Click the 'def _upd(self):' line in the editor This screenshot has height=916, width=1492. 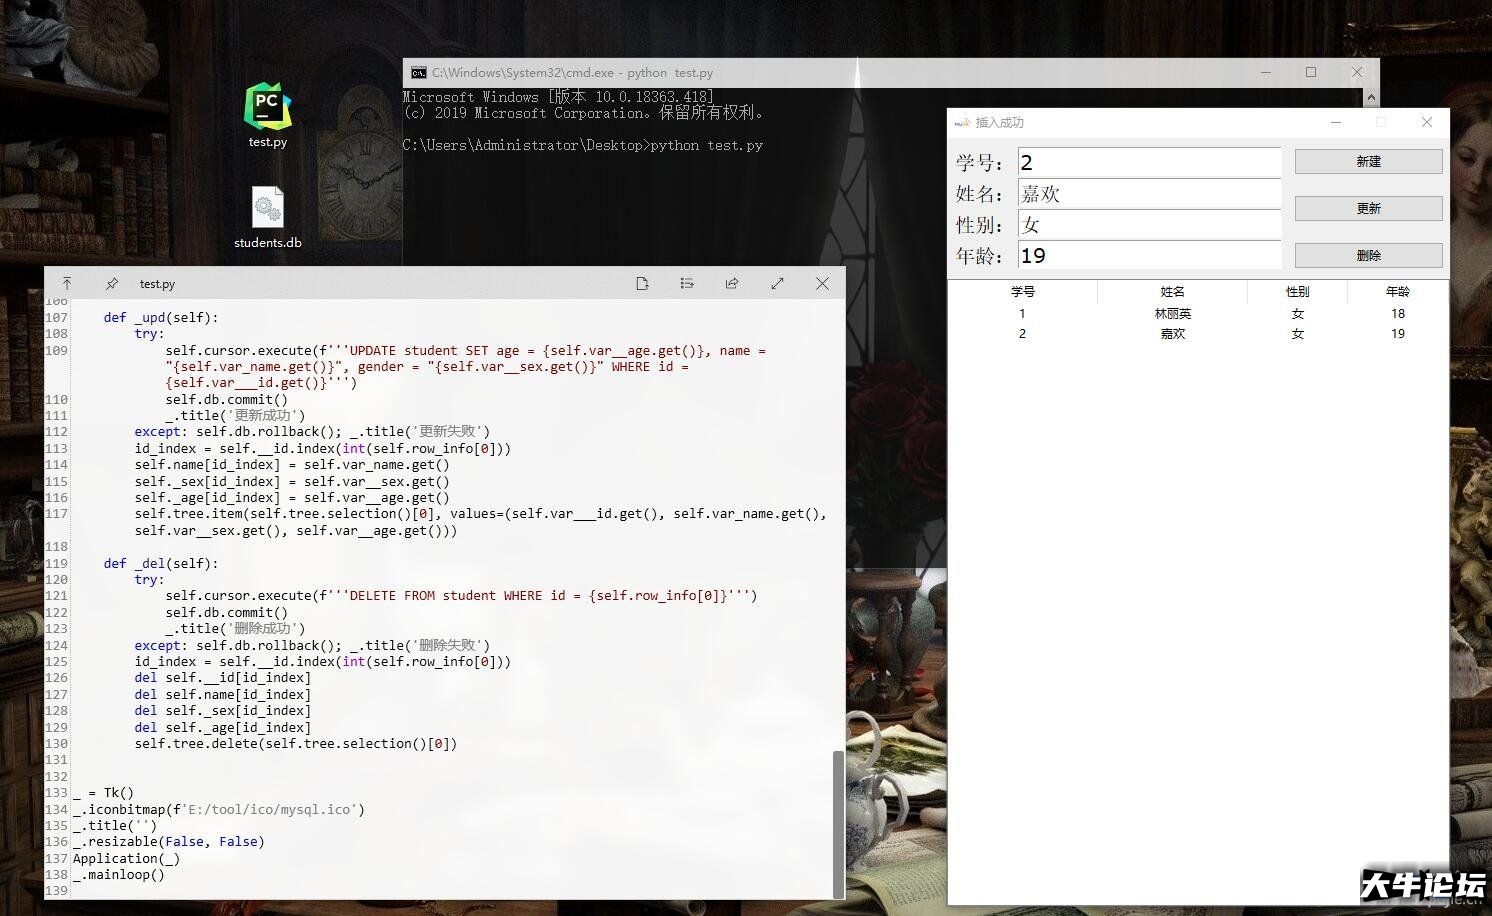coord(161,318)
